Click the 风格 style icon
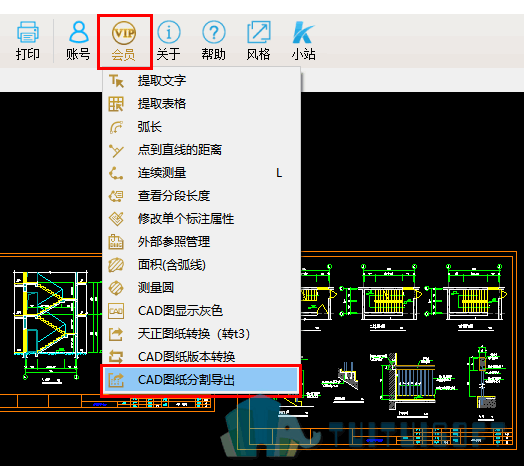 click(259, 32)
